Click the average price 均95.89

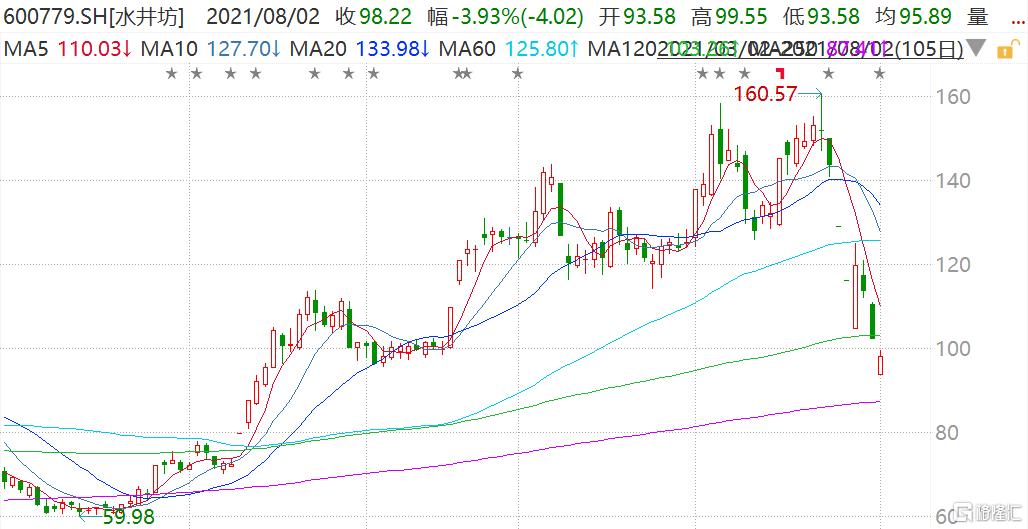914,16
